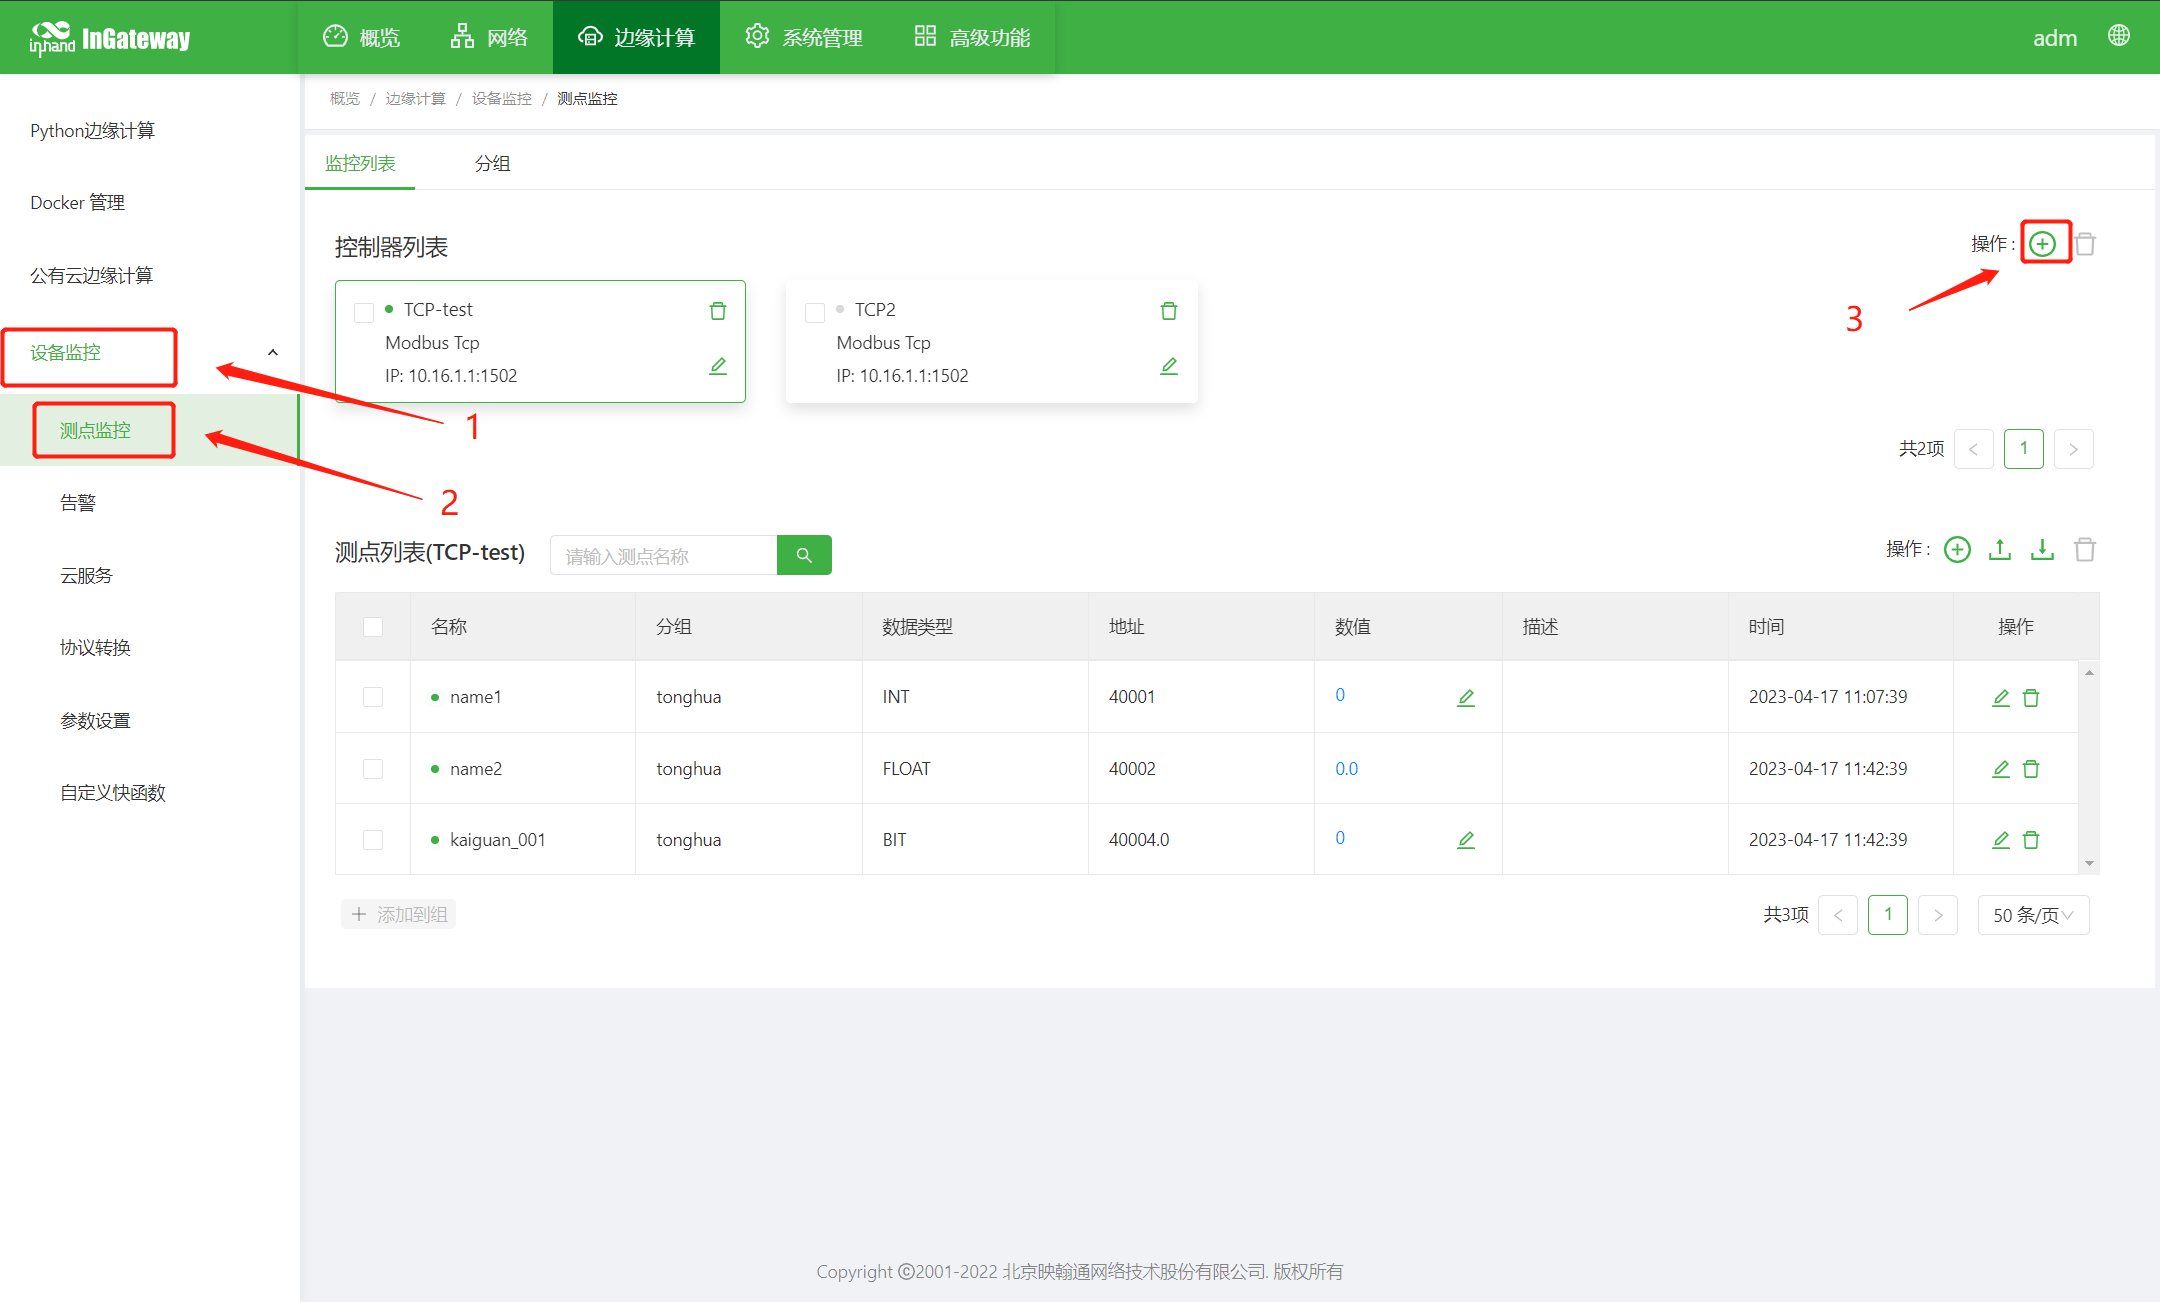Screen dimensions: 2160x1302
Task: Toggle the select-all checkbox in table header
Action: pos(373,627)
